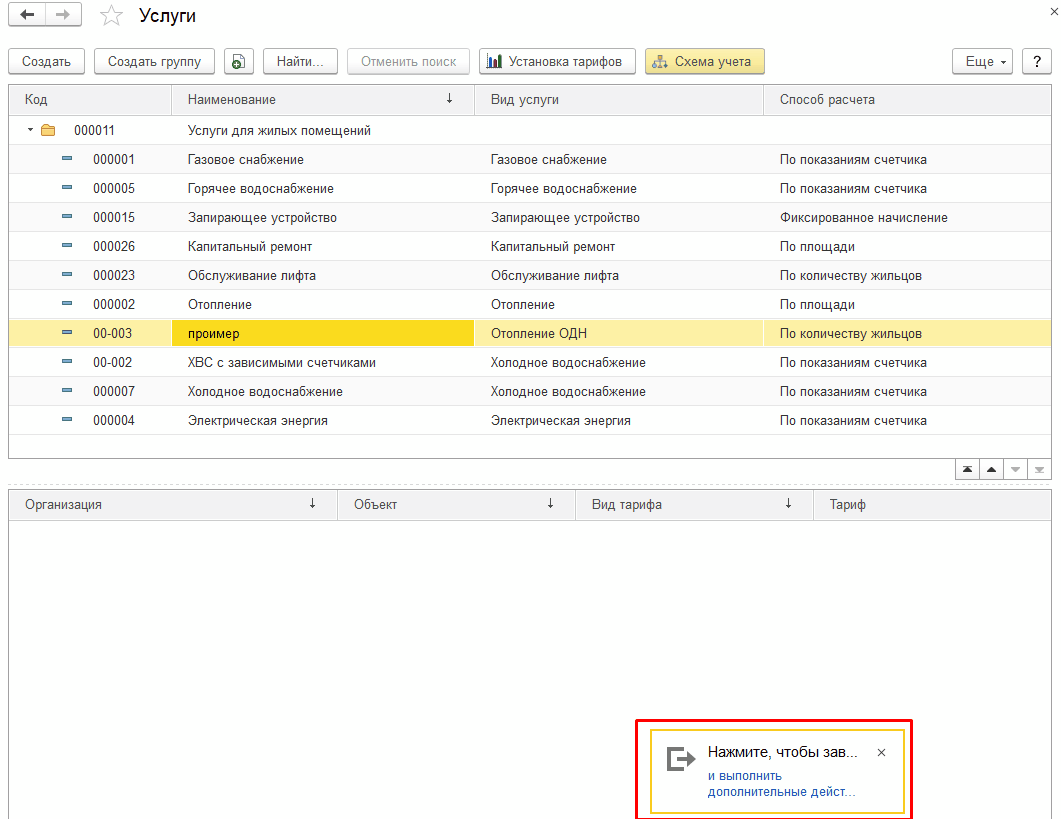1061x819 pixels.
Task: Click the back navigation arrow
Action: coord(27,16)
